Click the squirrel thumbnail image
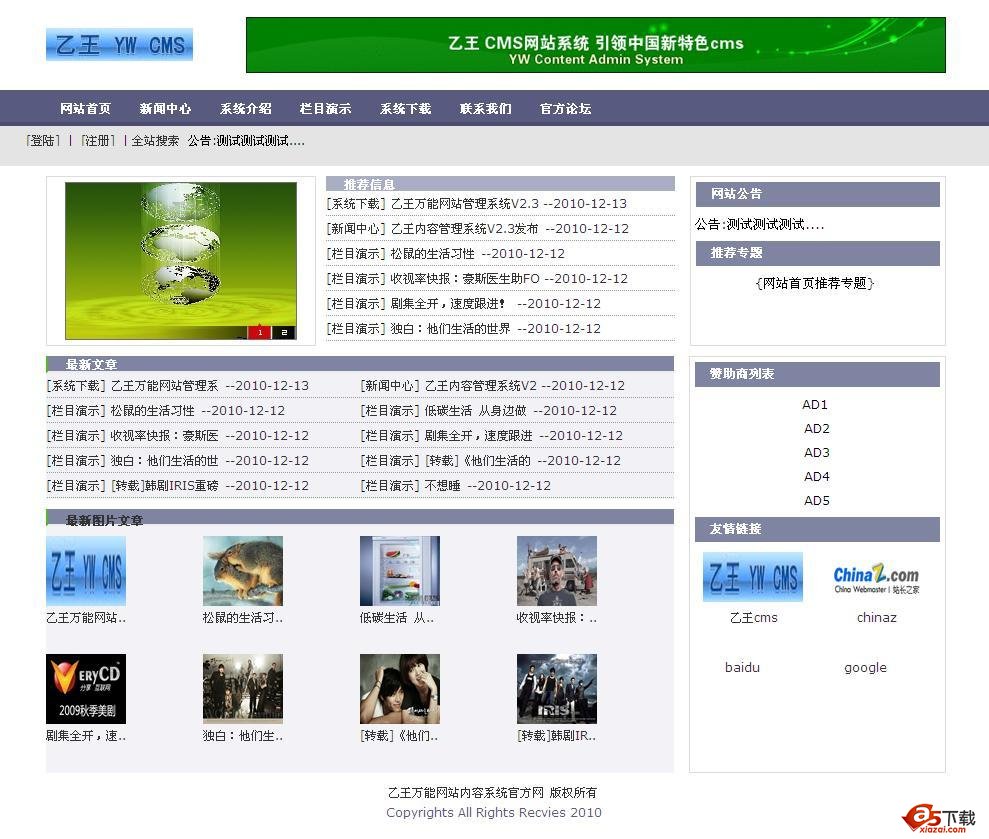The width and height of the screenshot is (989, 839). click(x=243, y=571)
